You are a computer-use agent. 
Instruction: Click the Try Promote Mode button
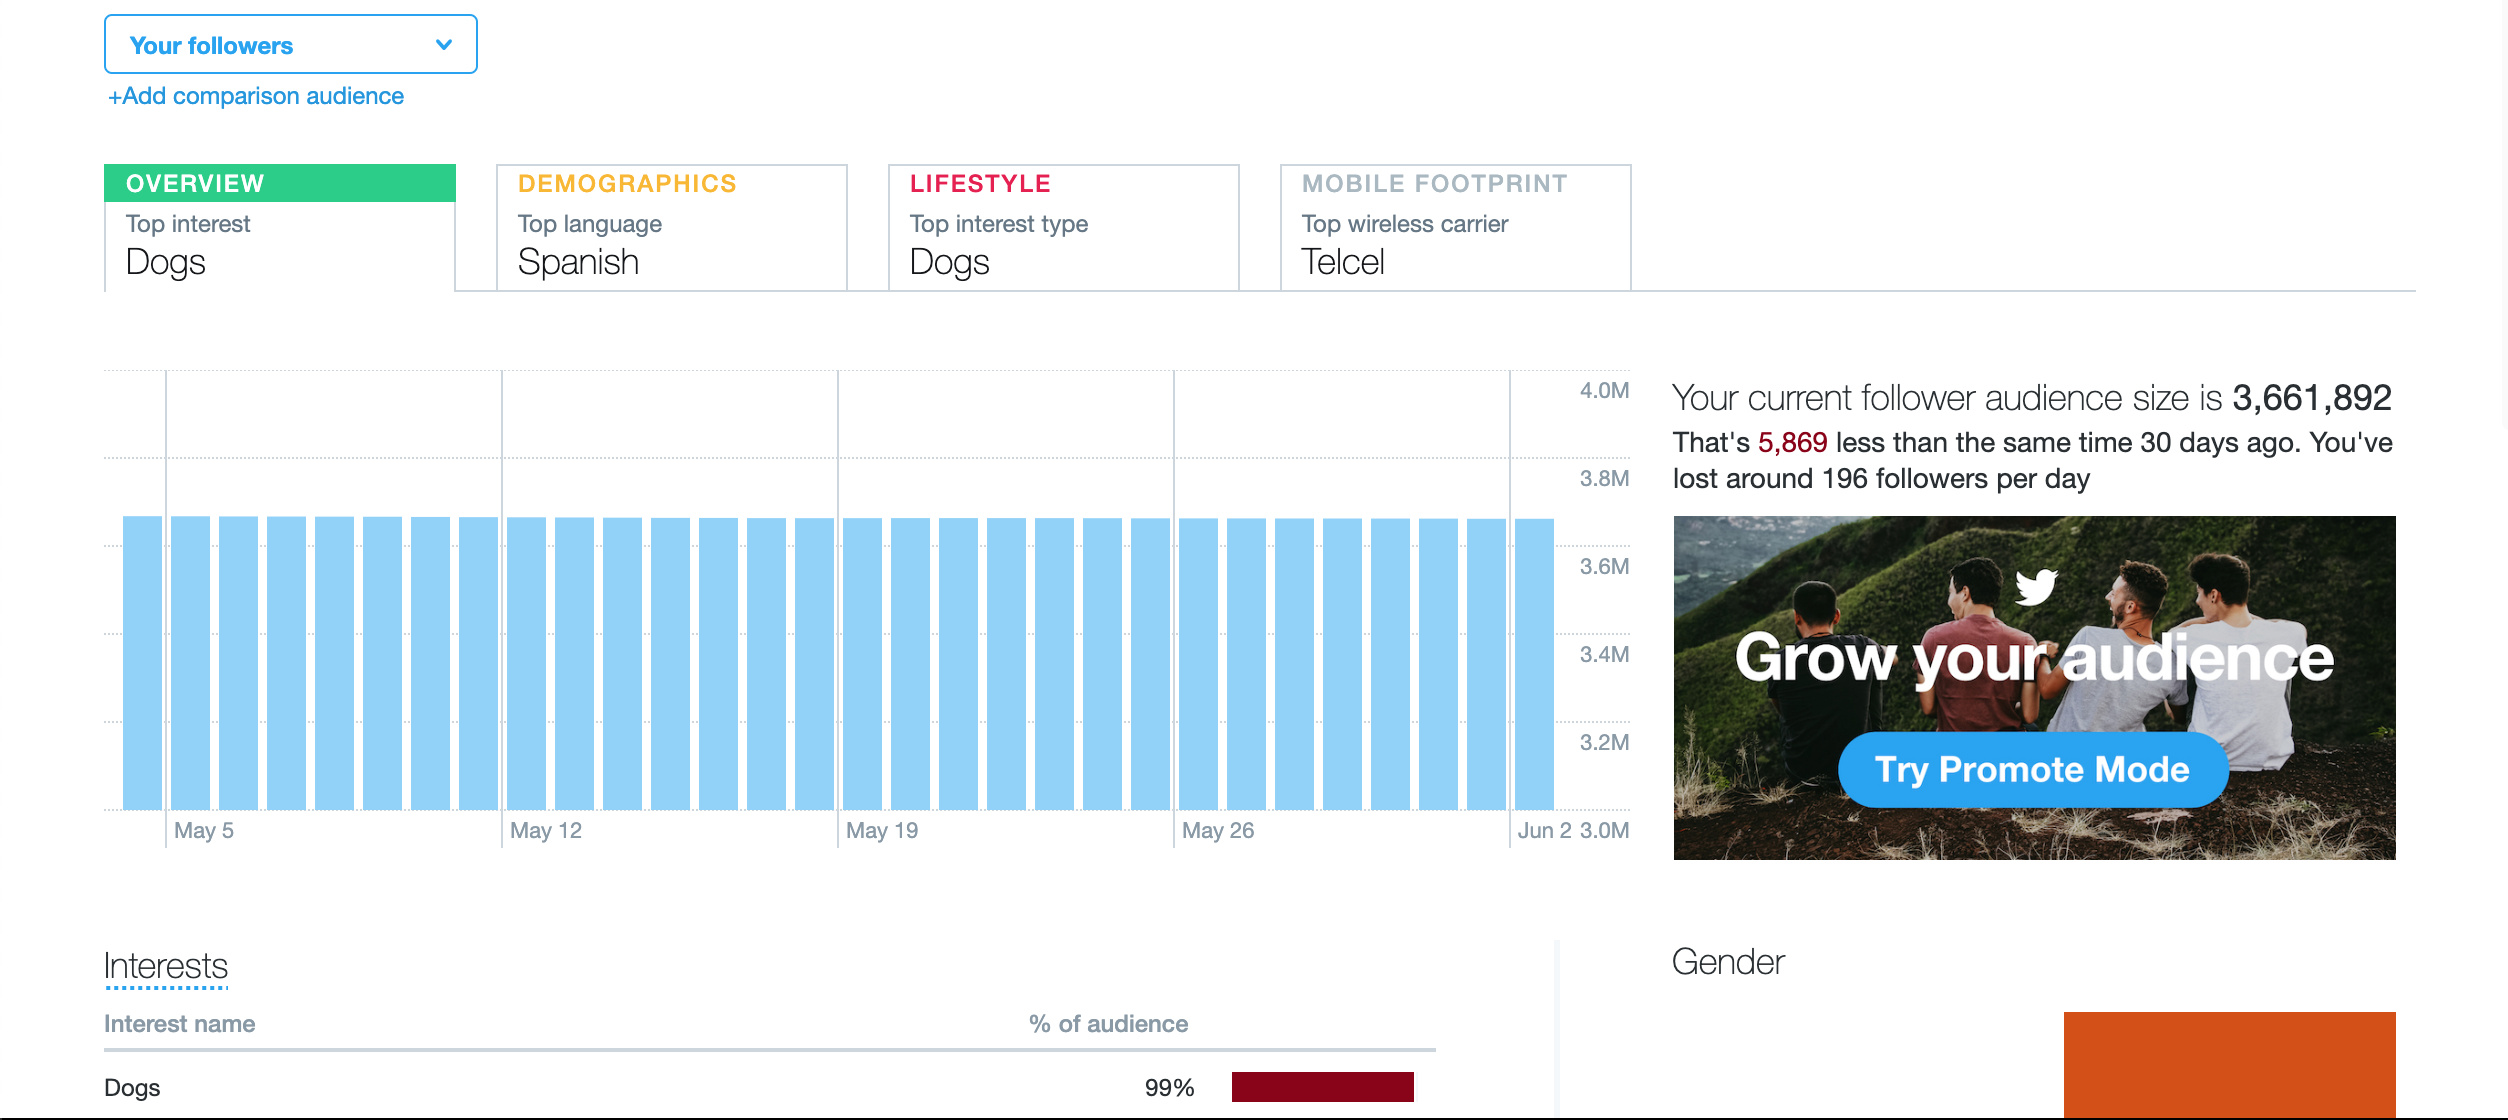(x=2033, y=769)
